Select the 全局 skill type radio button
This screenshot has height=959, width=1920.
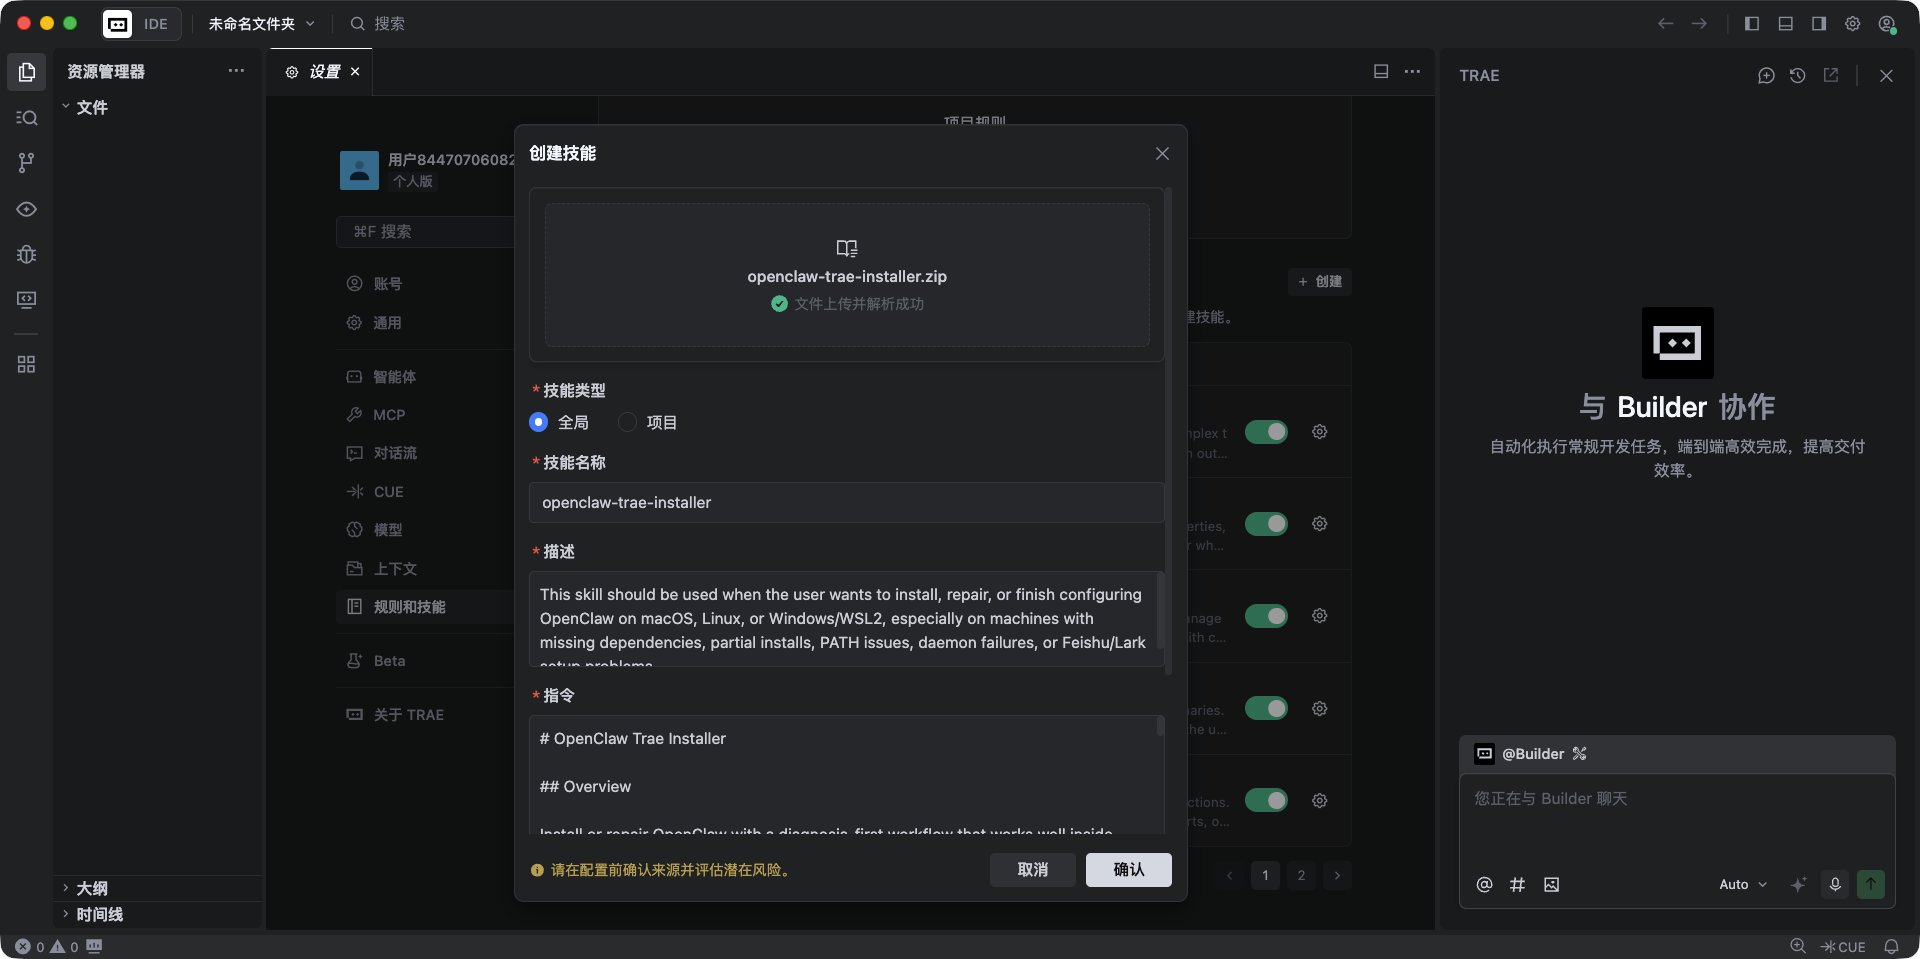pos(539,423)
